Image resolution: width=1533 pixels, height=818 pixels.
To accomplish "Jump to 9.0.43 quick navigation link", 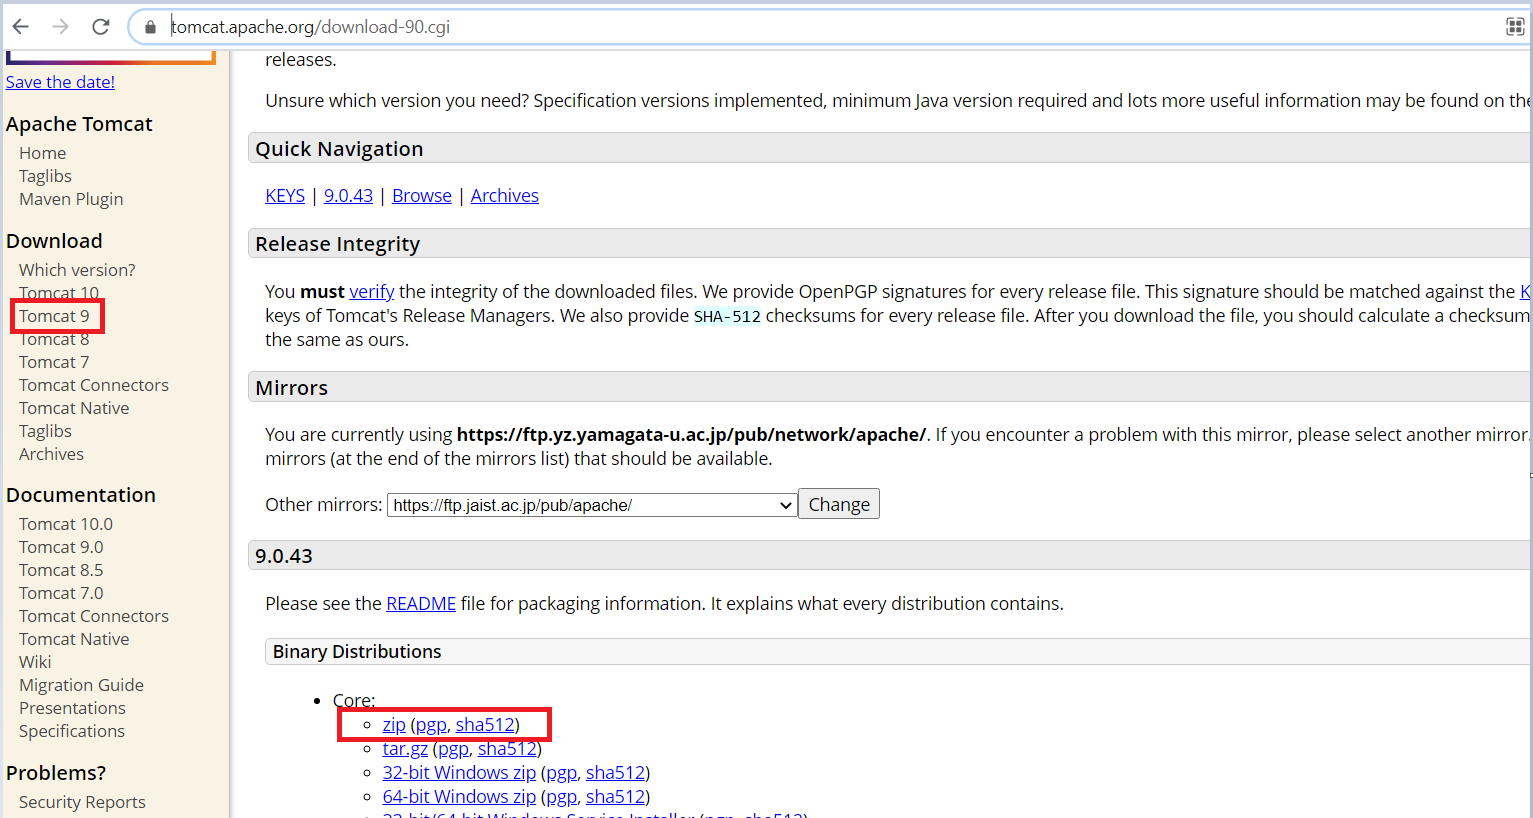I will [348, 196].
